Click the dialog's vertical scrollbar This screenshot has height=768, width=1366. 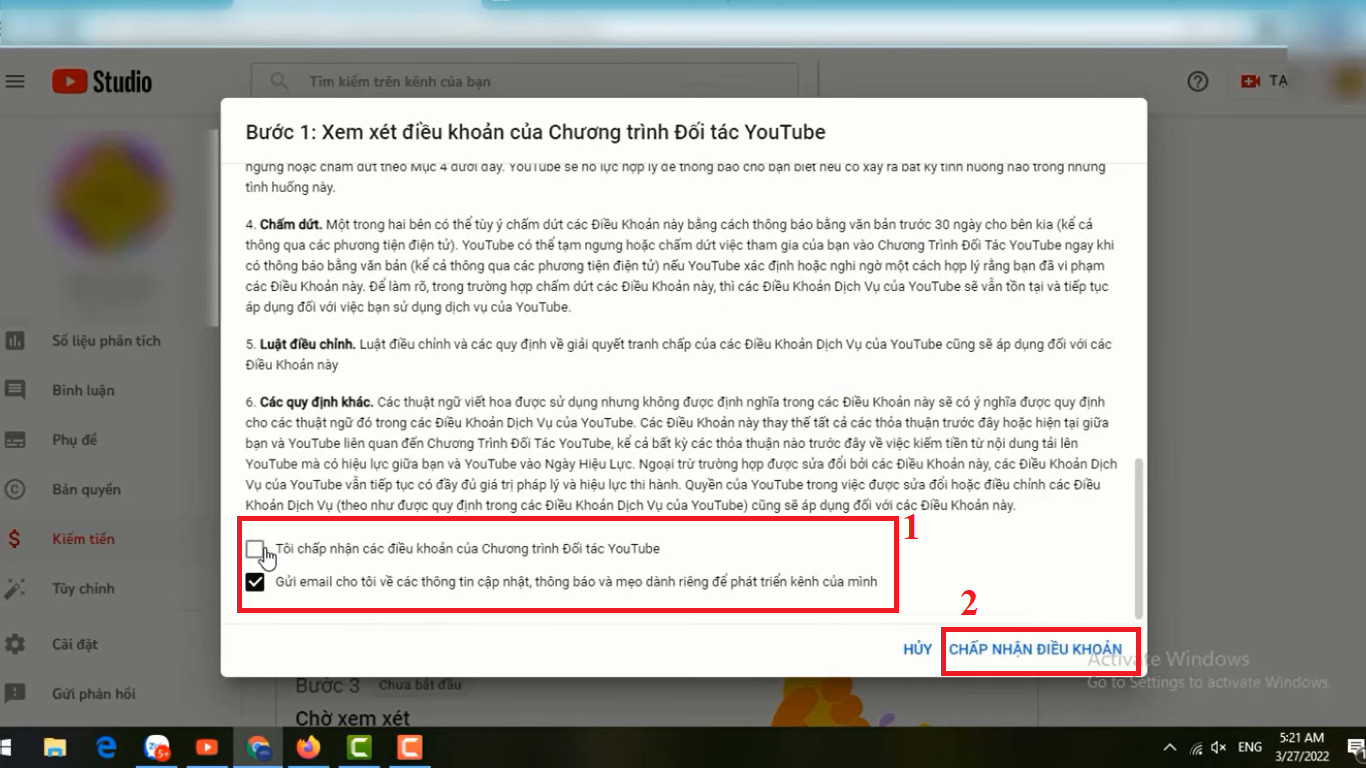[x=1139, y=538]
